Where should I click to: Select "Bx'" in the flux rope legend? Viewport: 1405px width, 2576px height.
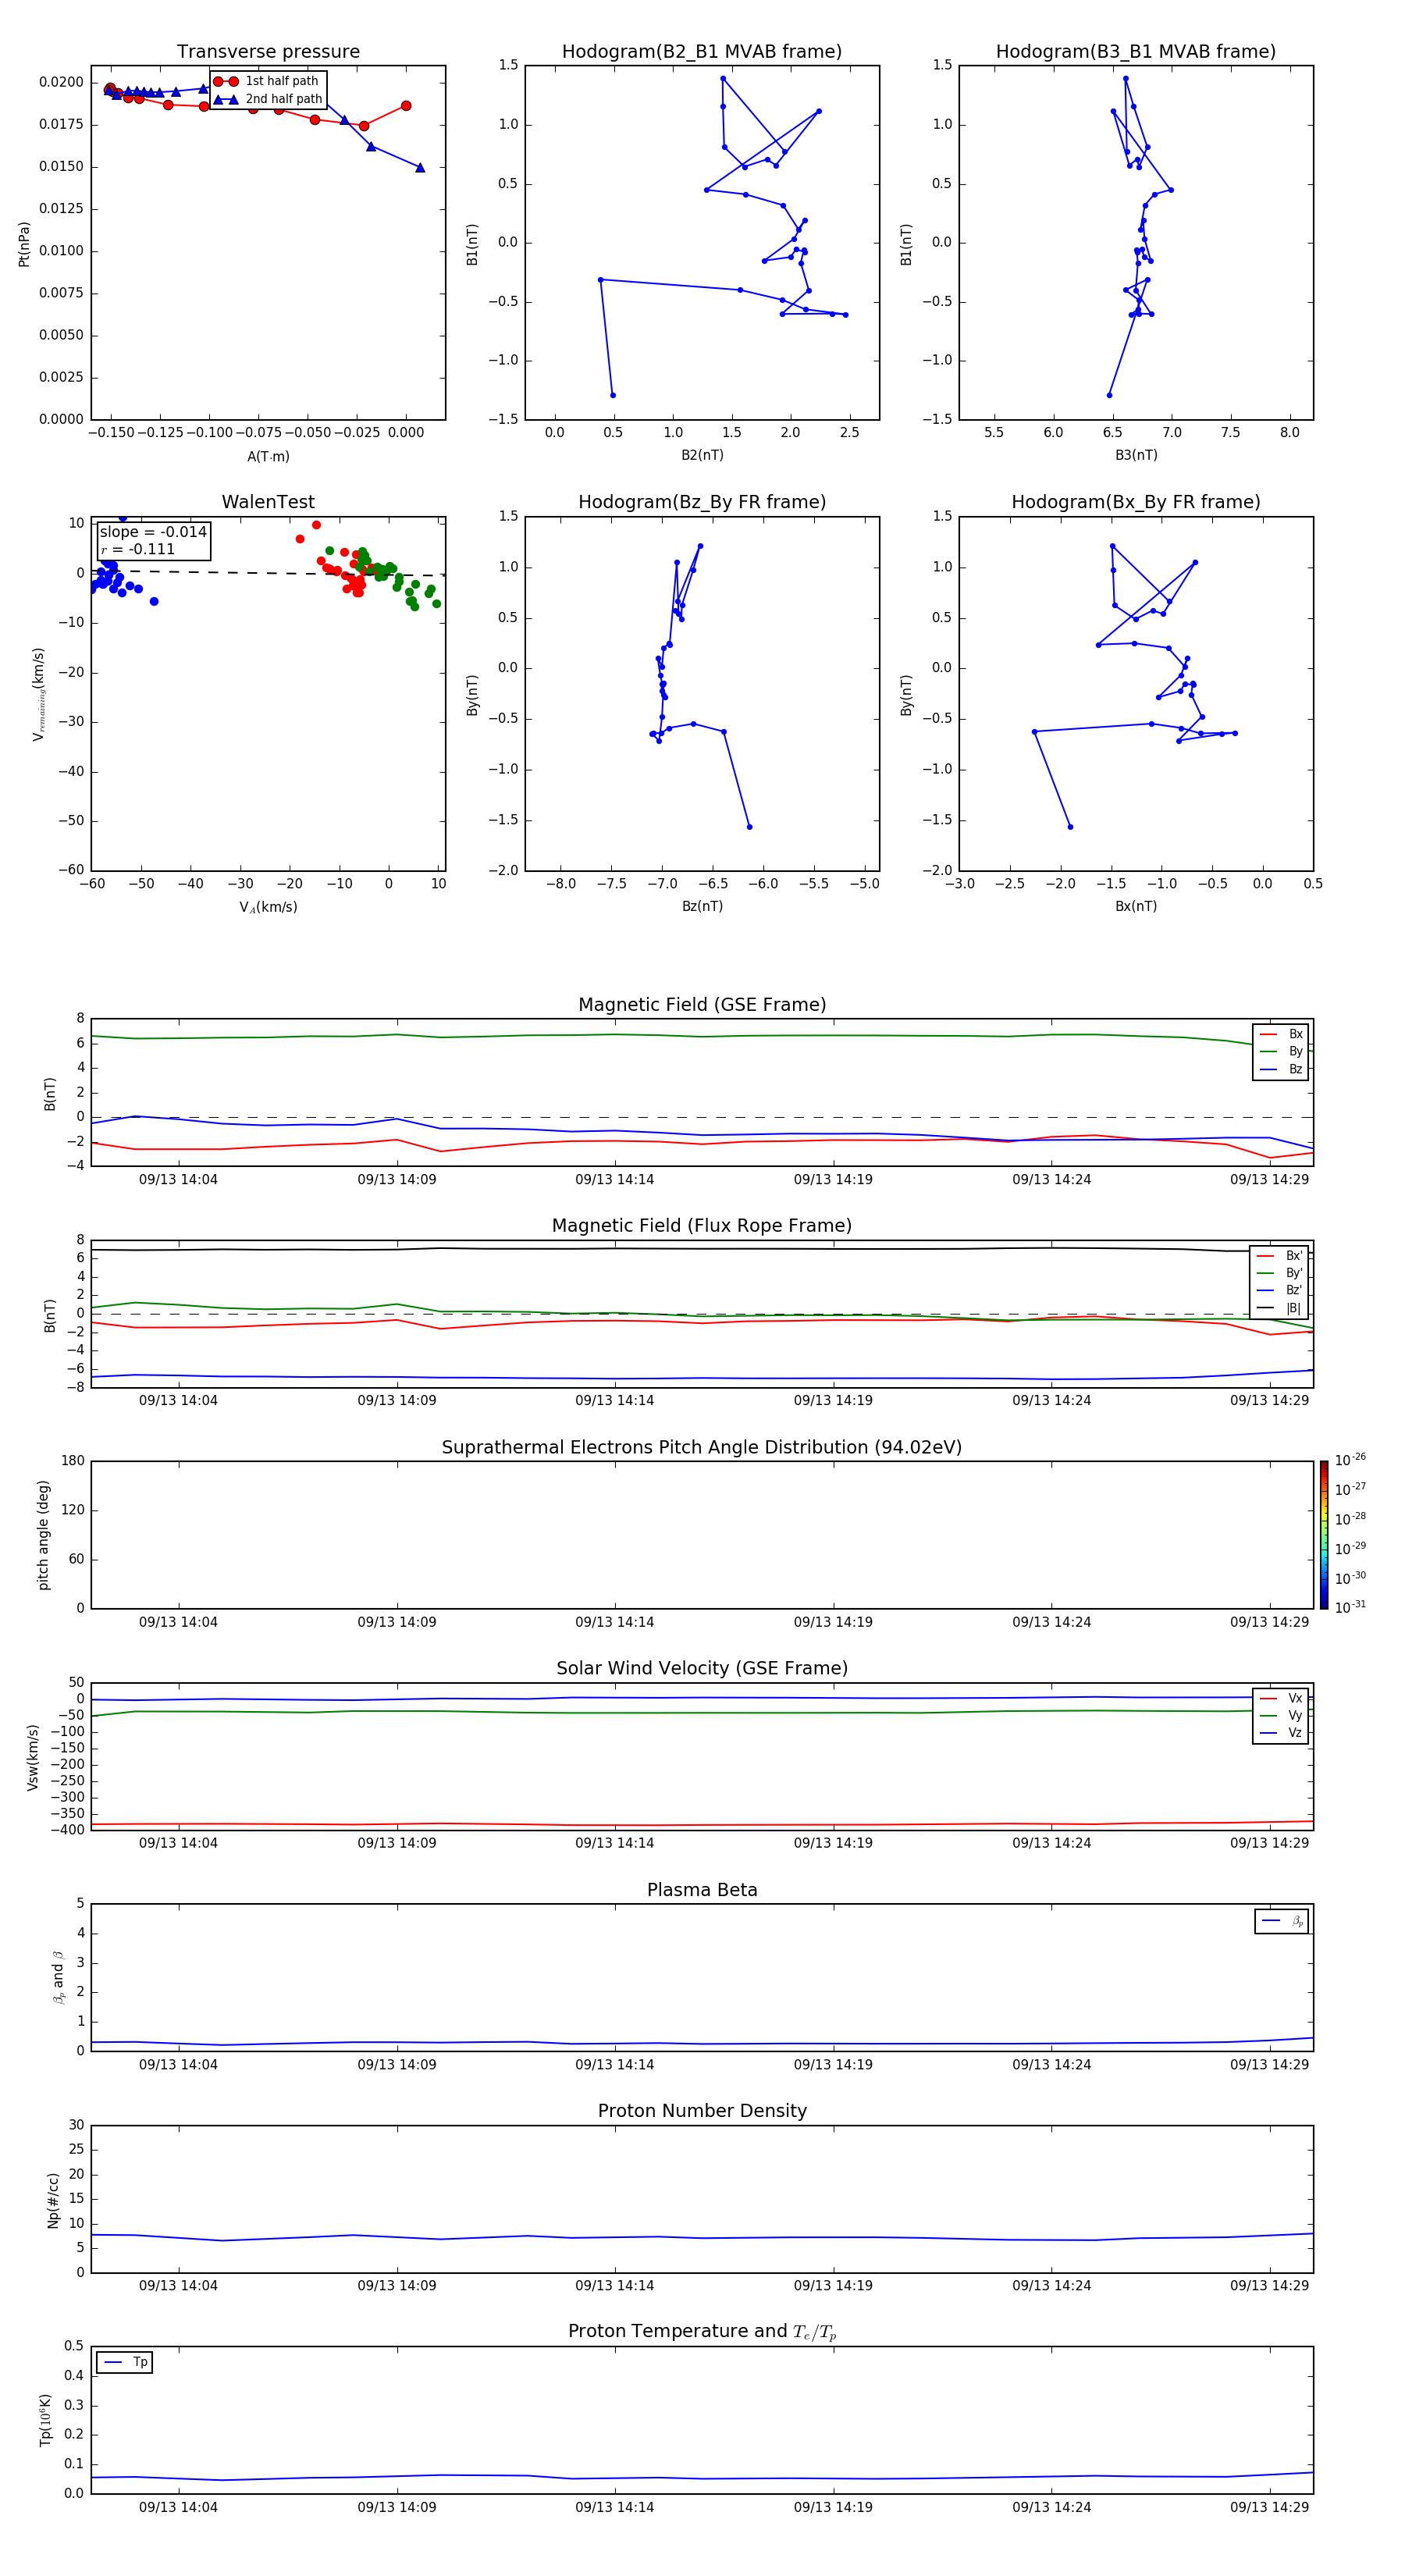click(1280, 1256)
